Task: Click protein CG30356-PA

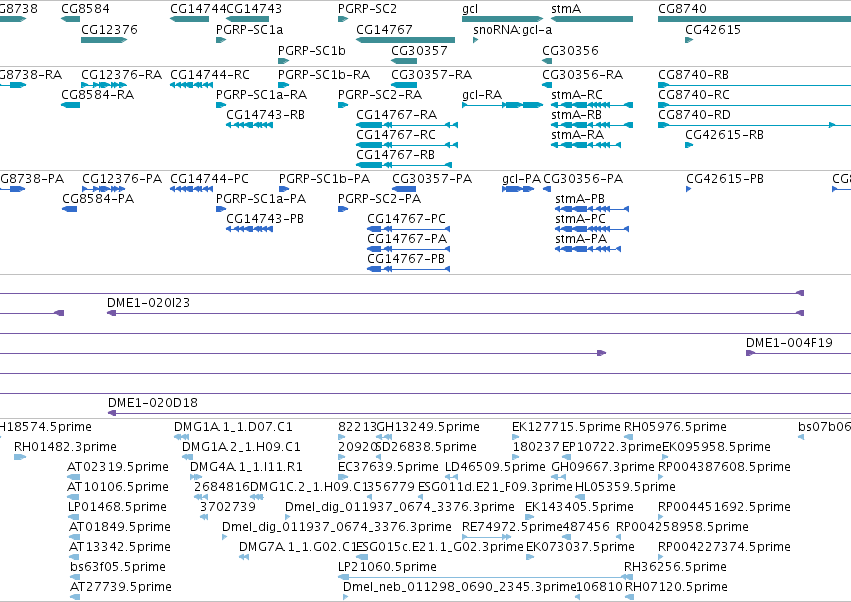Action: coord(583,179)
